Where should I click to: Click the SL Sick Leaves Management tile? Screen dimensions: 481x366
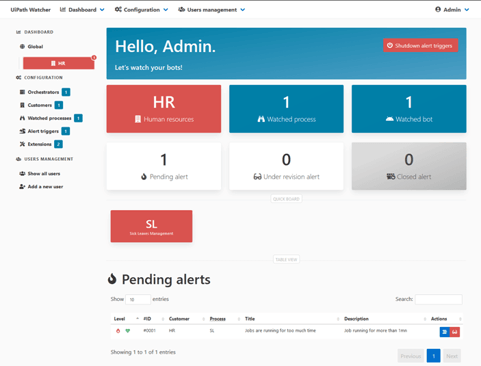pyautogui.click(x=151, y=226)
